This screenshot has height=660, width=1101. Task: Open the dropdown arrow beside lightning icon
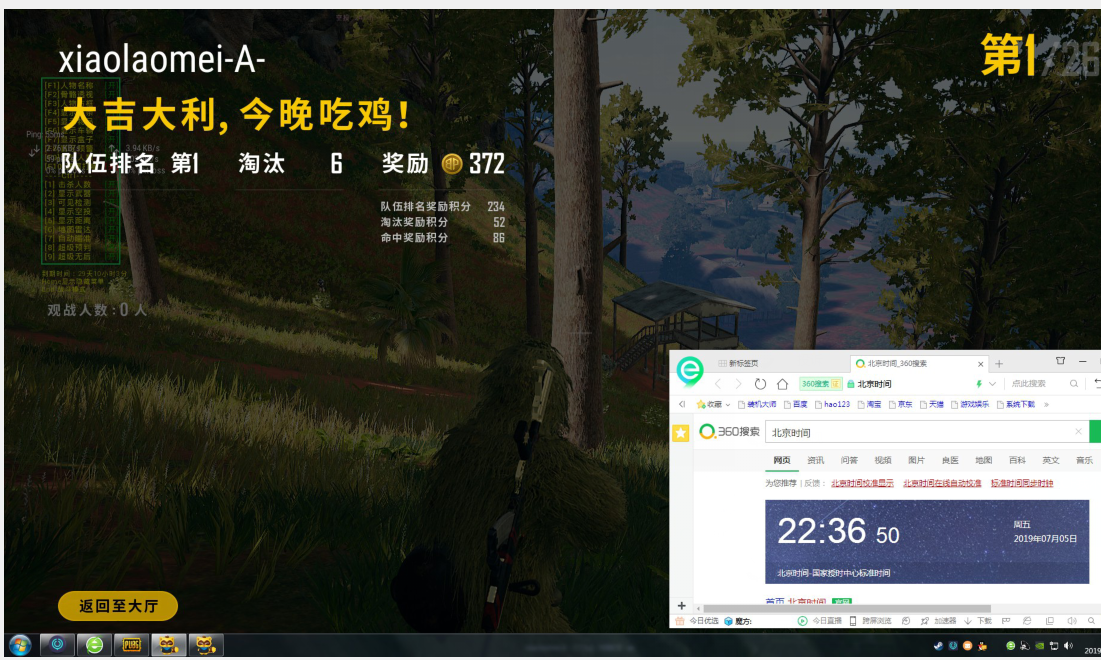pos(992,384)
